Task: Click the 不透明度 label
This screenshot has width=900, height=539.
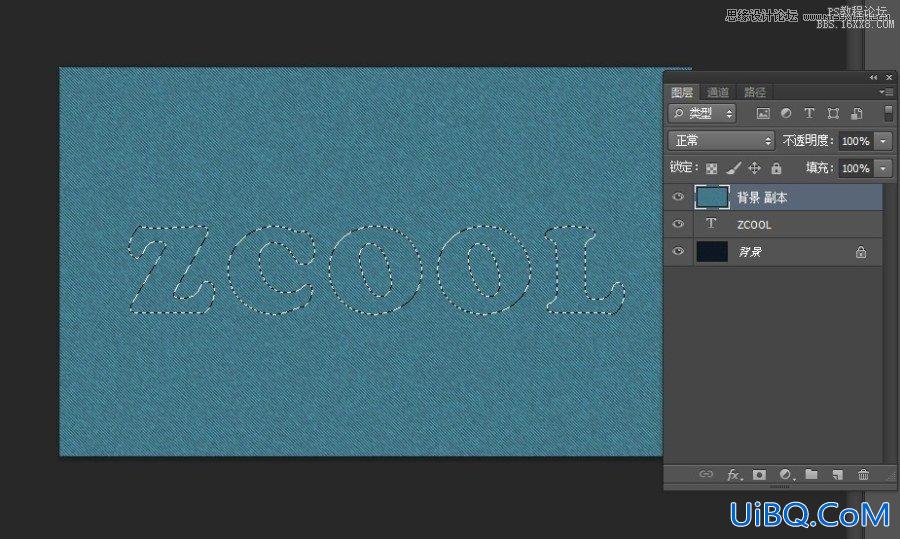Action: [808, 141]
